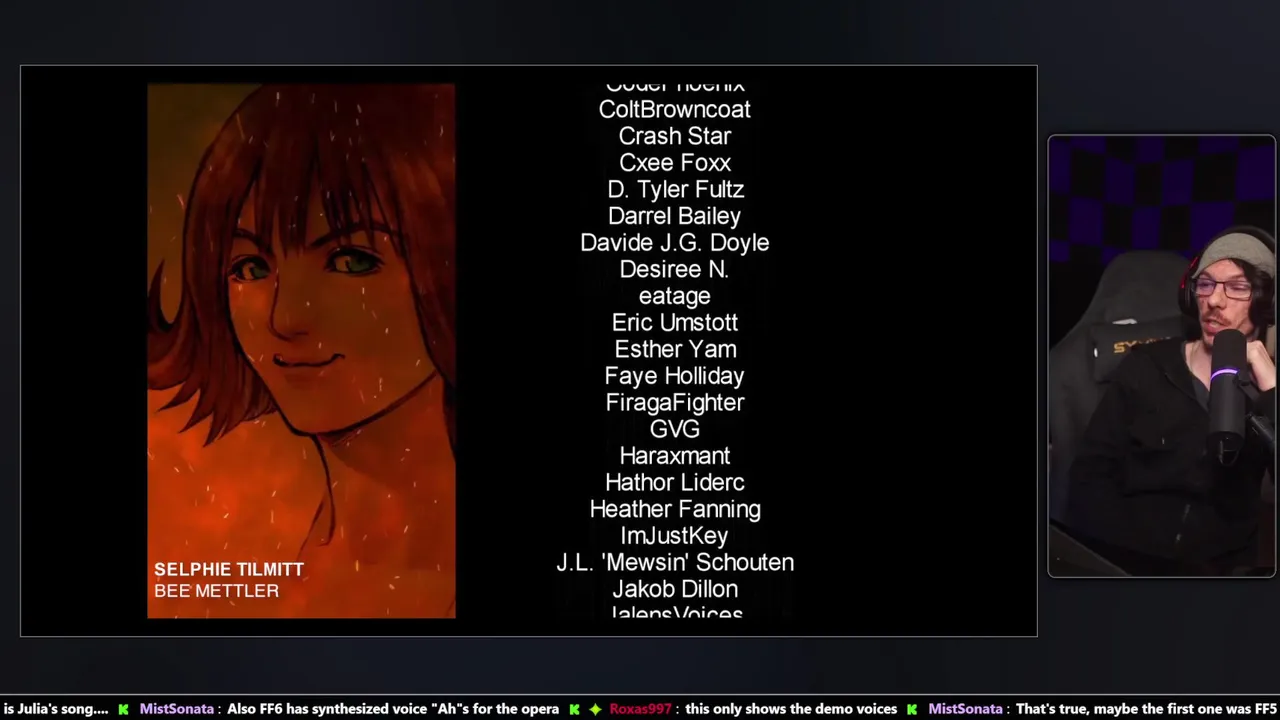Viewport: 1280px width, 720px height.
Task: Click the 'BEE METTLER' voice actor caption
Action: pyautogui.click(x=216, y=591)
